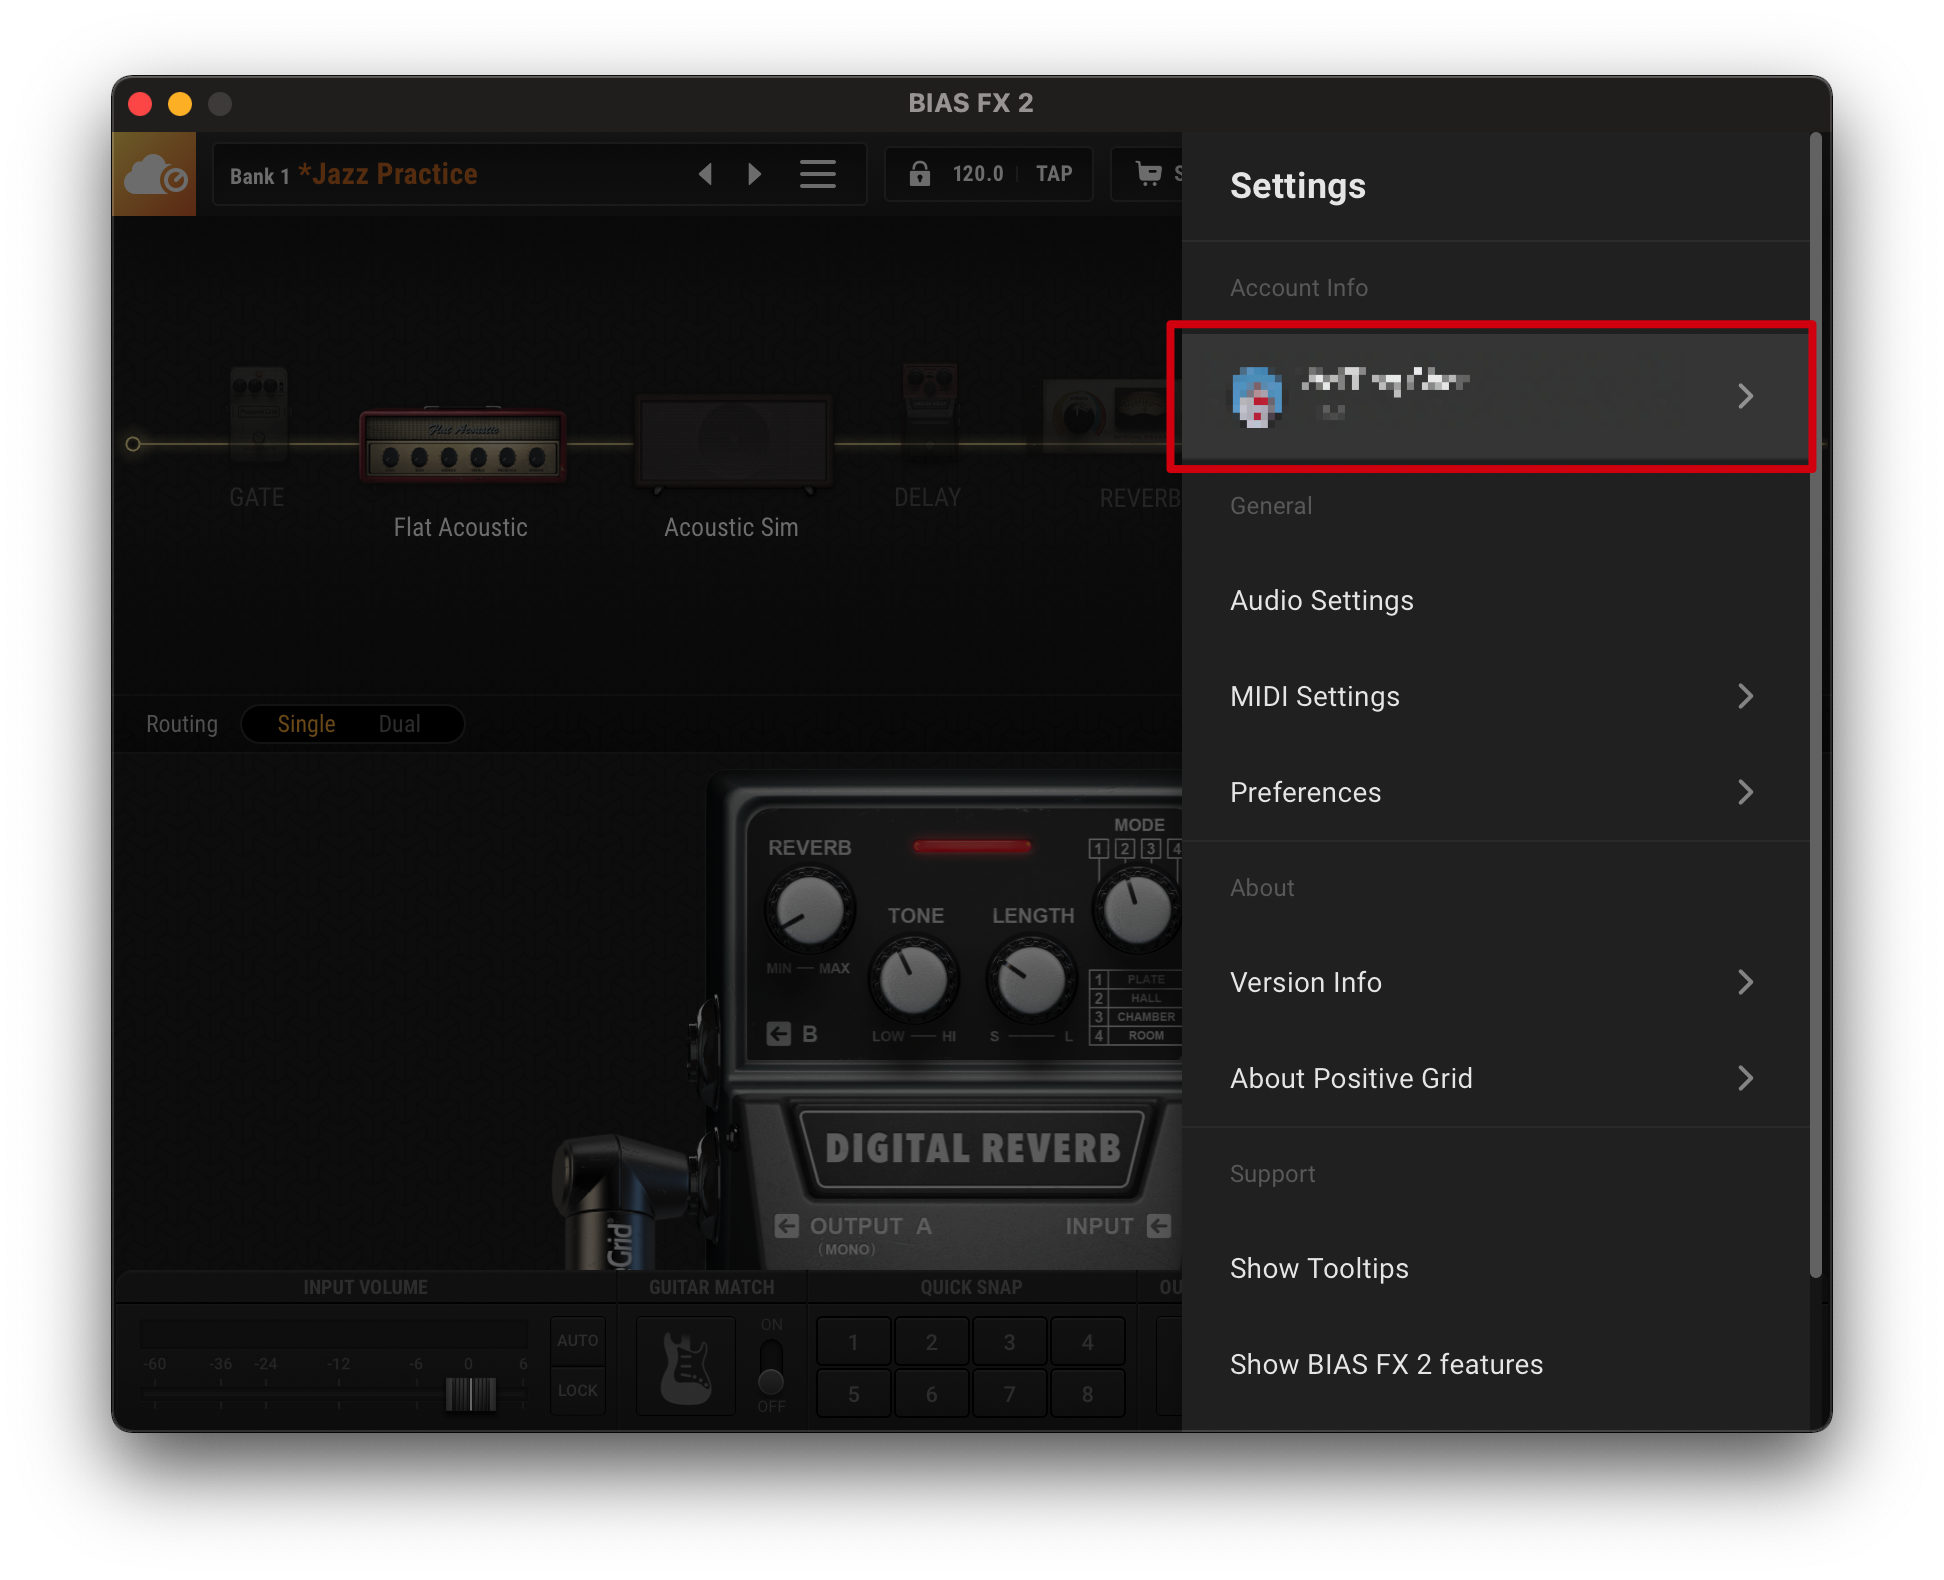Expand Version Info chevron

pos(1746,982)
